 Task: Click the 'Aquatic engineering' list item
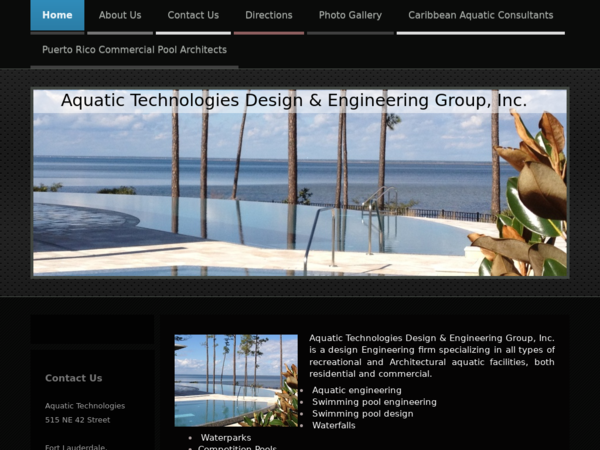(x=357, y=390)
